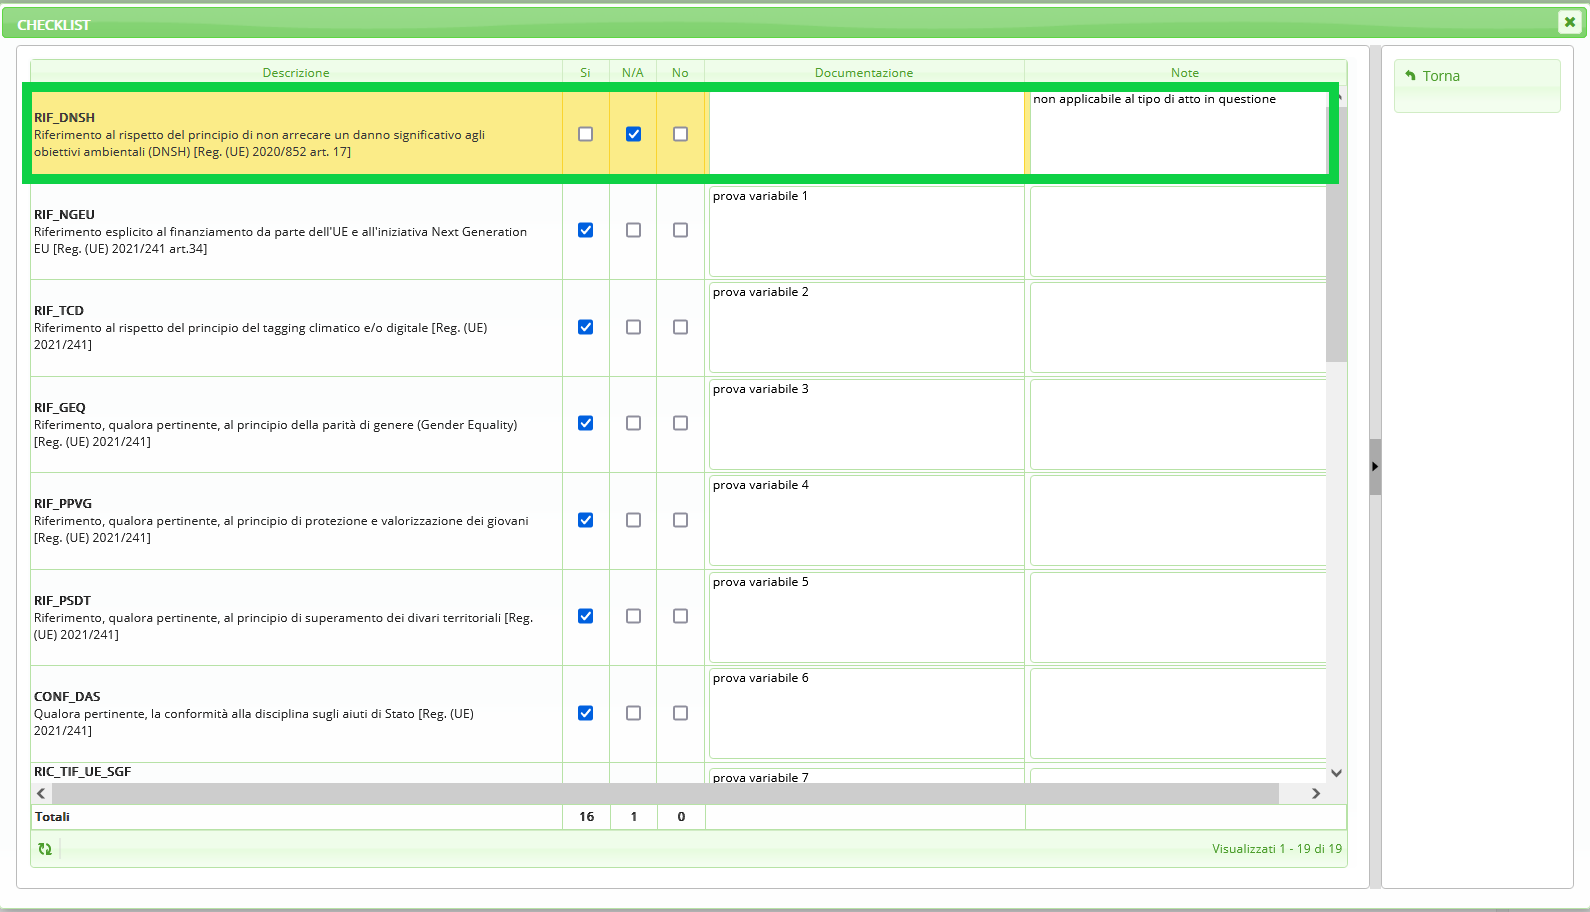This screenshot has height=912, width=1590.
Task: Close the CHECKLIST dialog window
Action: [1569, 22]
